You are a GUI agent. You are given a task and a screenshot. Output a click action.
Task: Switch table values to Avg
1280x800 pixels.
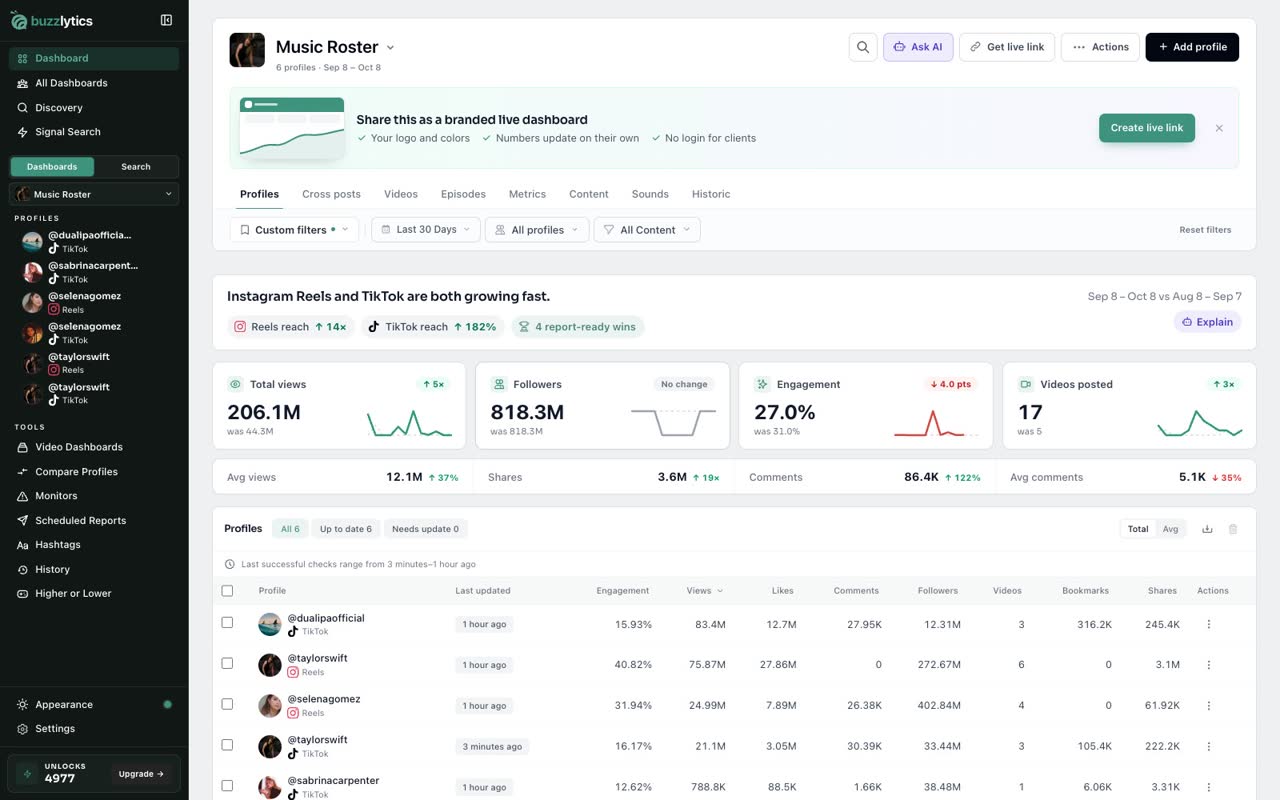click(x=1170, y=529)
